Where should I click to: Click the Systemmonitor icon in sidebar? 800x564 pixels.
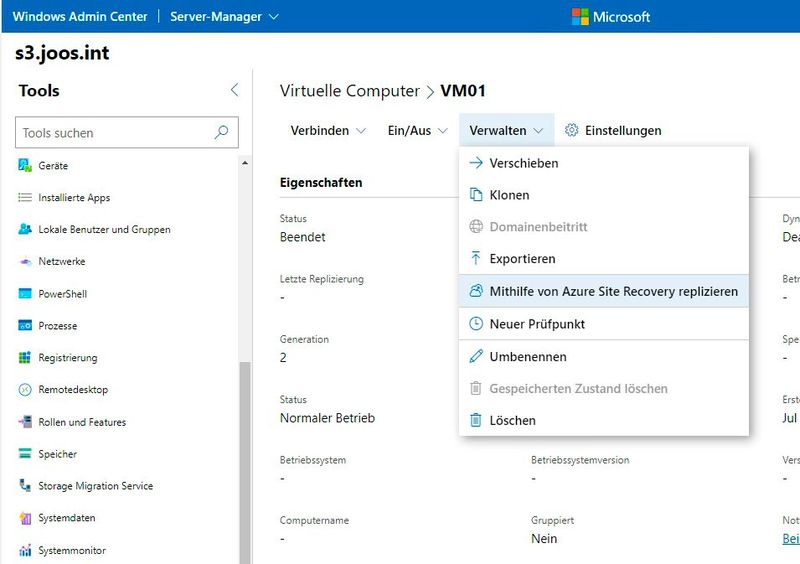click(25, 550)
